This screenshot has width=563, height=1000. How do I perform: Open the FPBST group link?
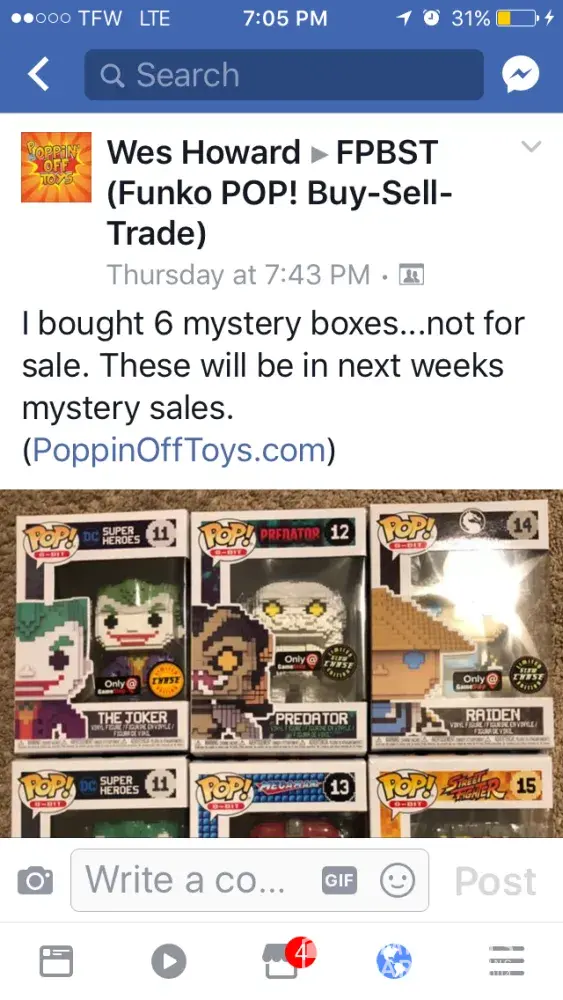coord(279,193)
